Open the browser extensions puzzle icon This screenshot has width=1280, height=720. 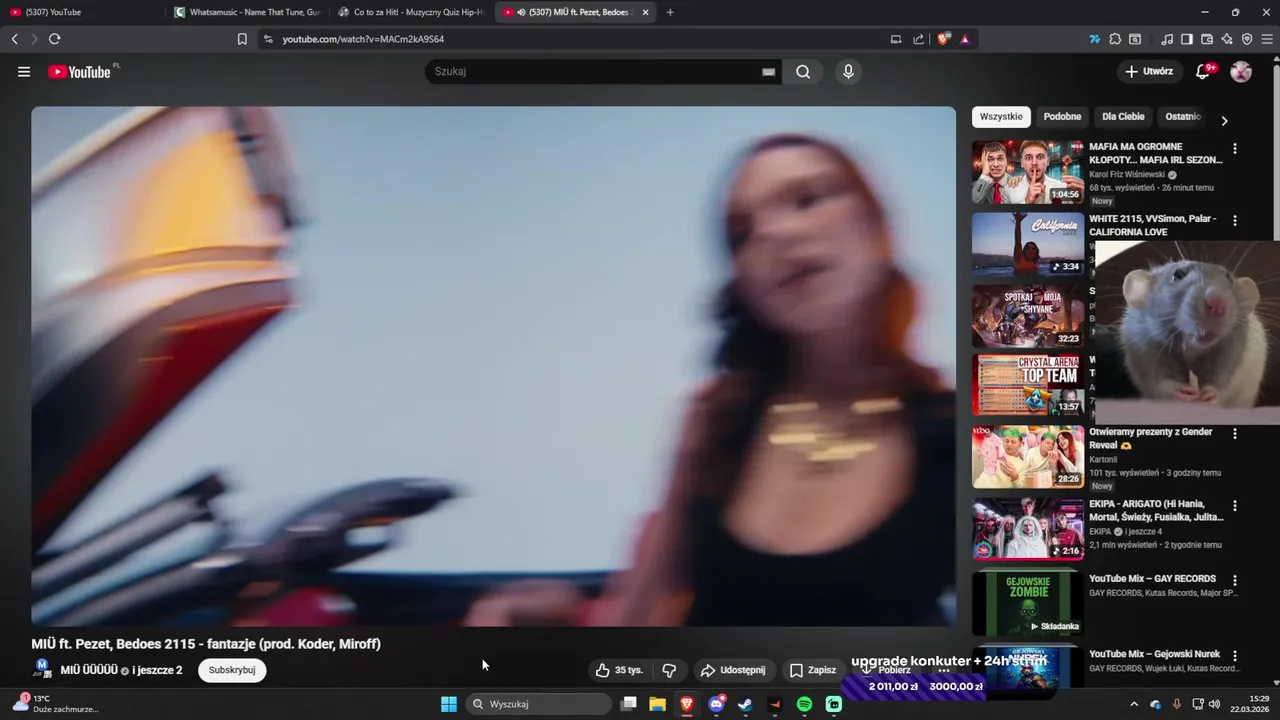[x=1115, y=39]
